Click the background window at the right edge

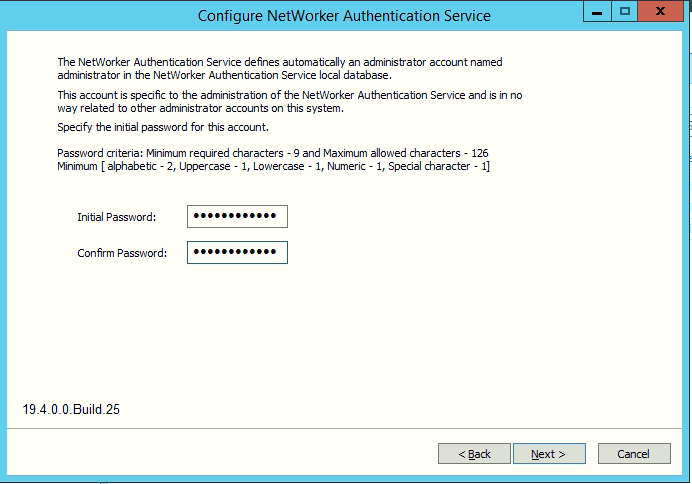(x=688, y=250)
